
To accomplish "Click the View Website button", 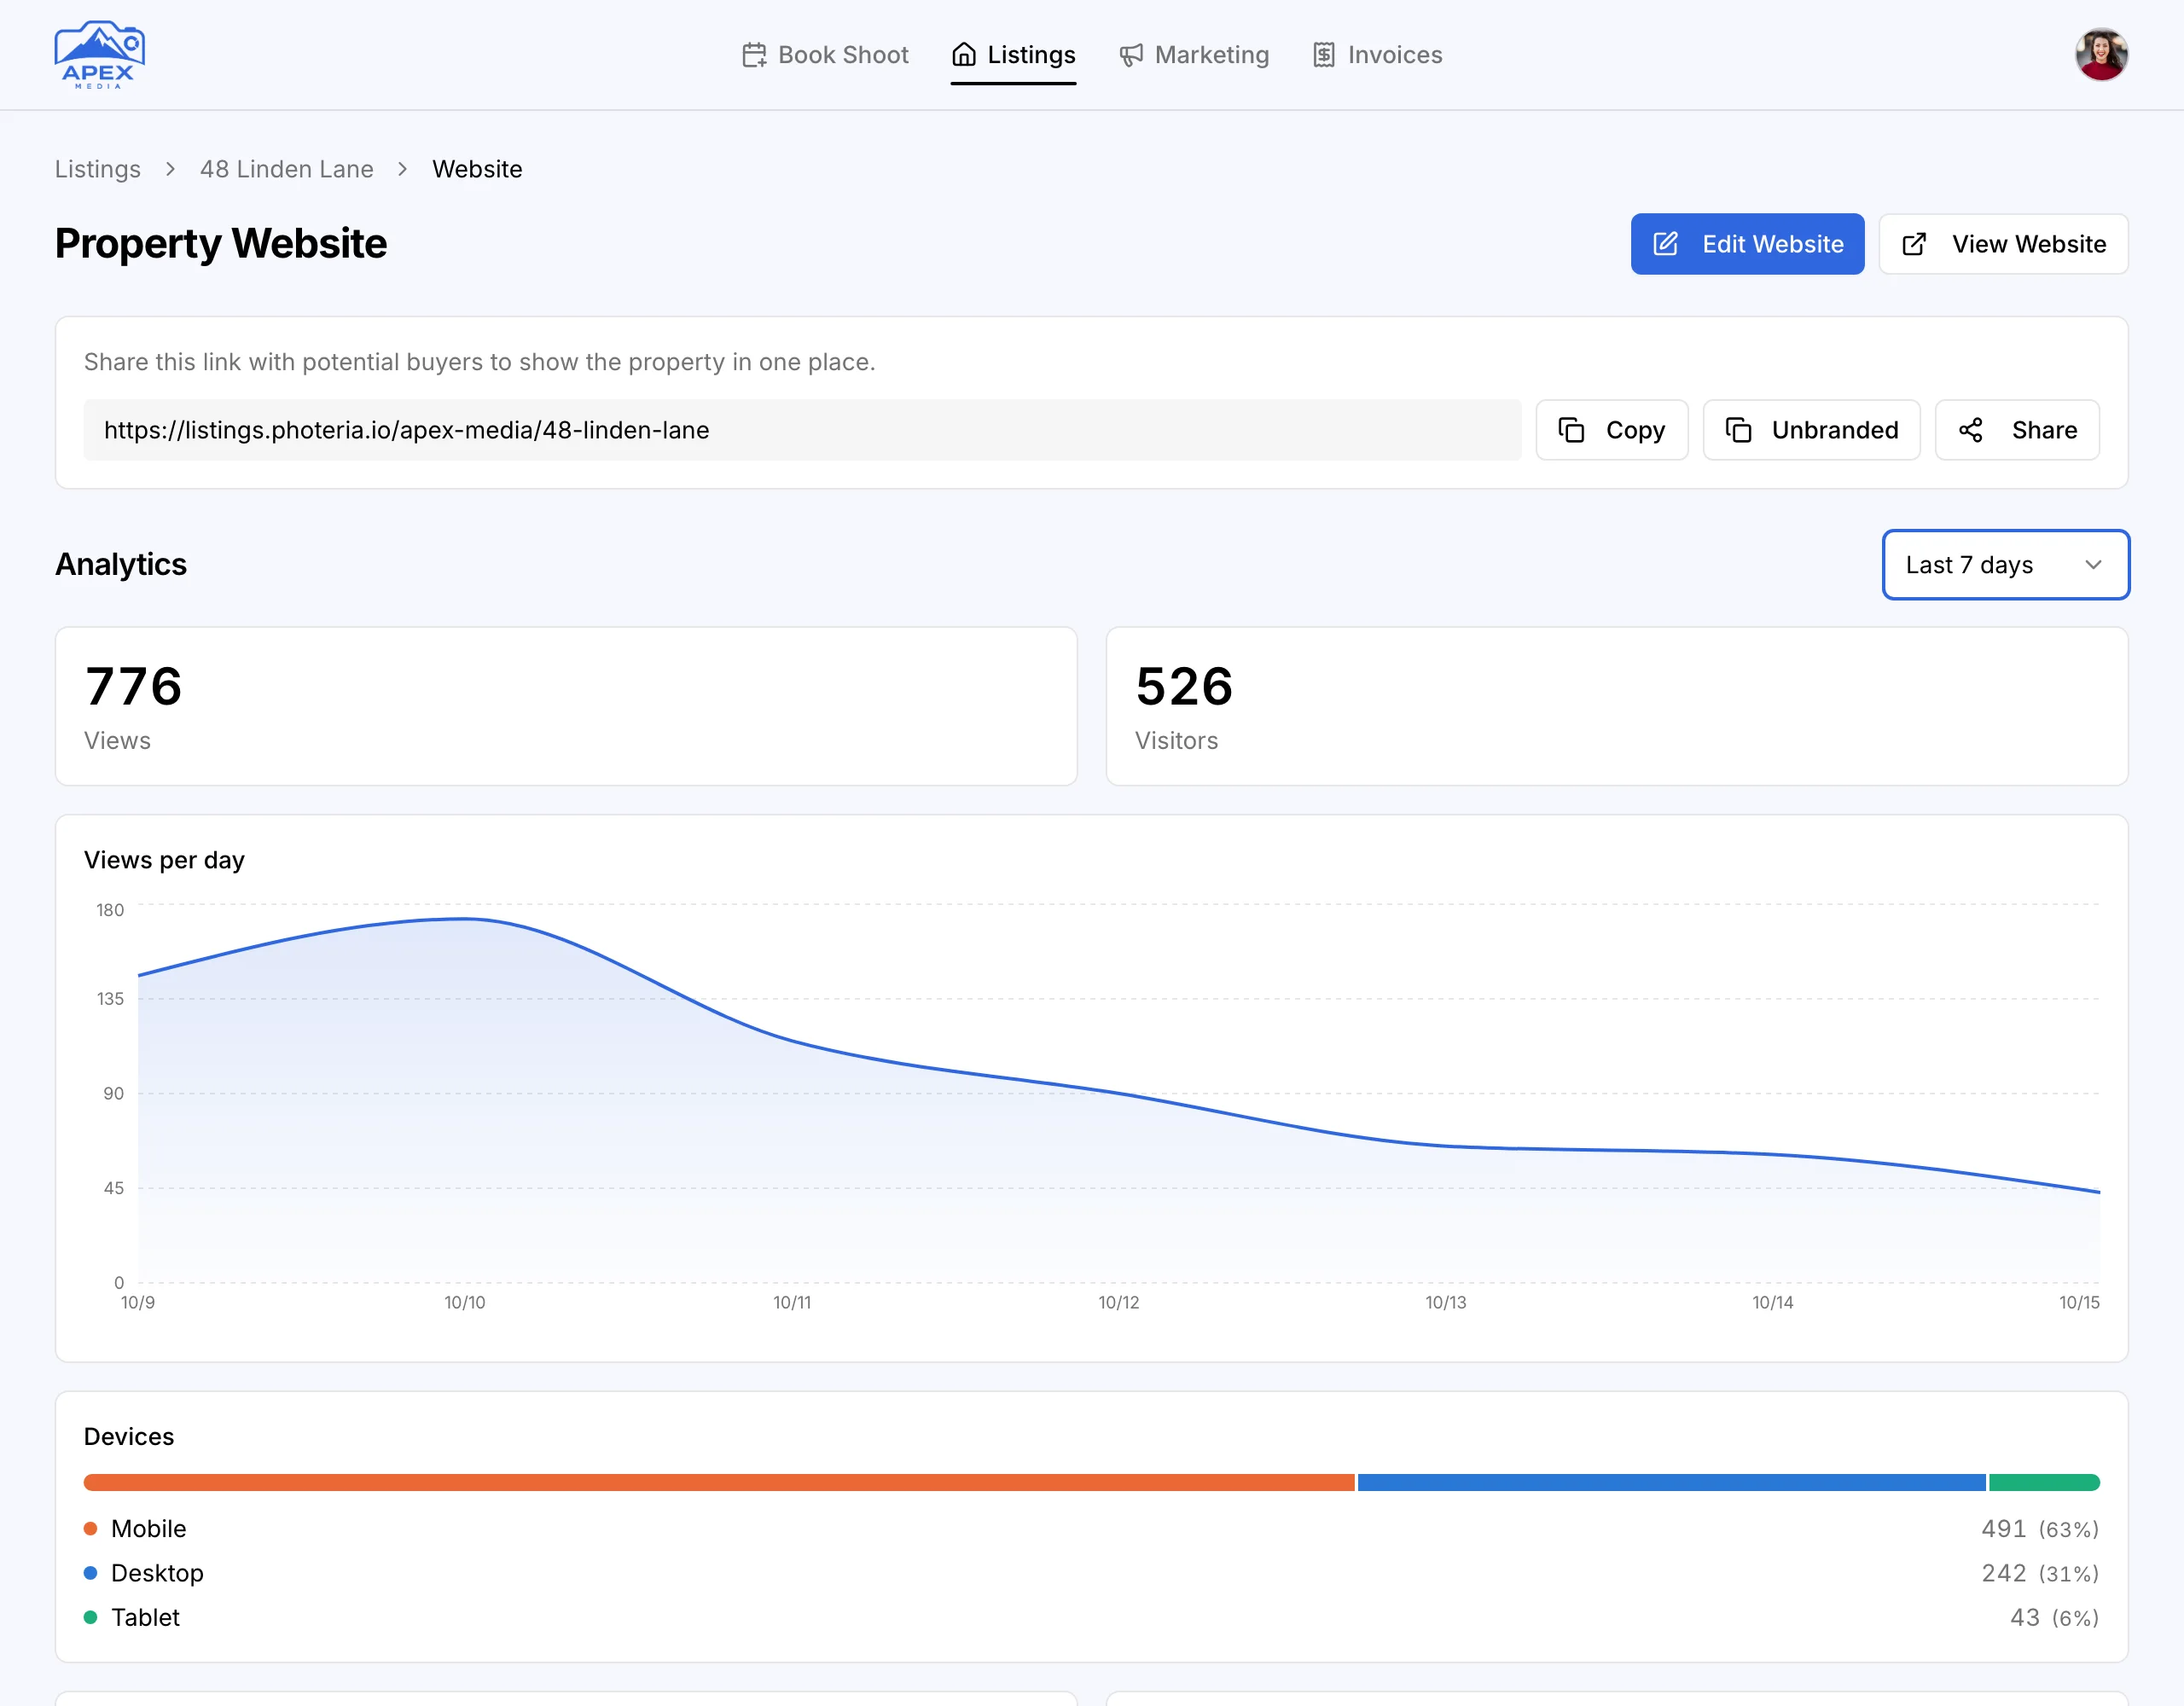I will pos(2003,244).
